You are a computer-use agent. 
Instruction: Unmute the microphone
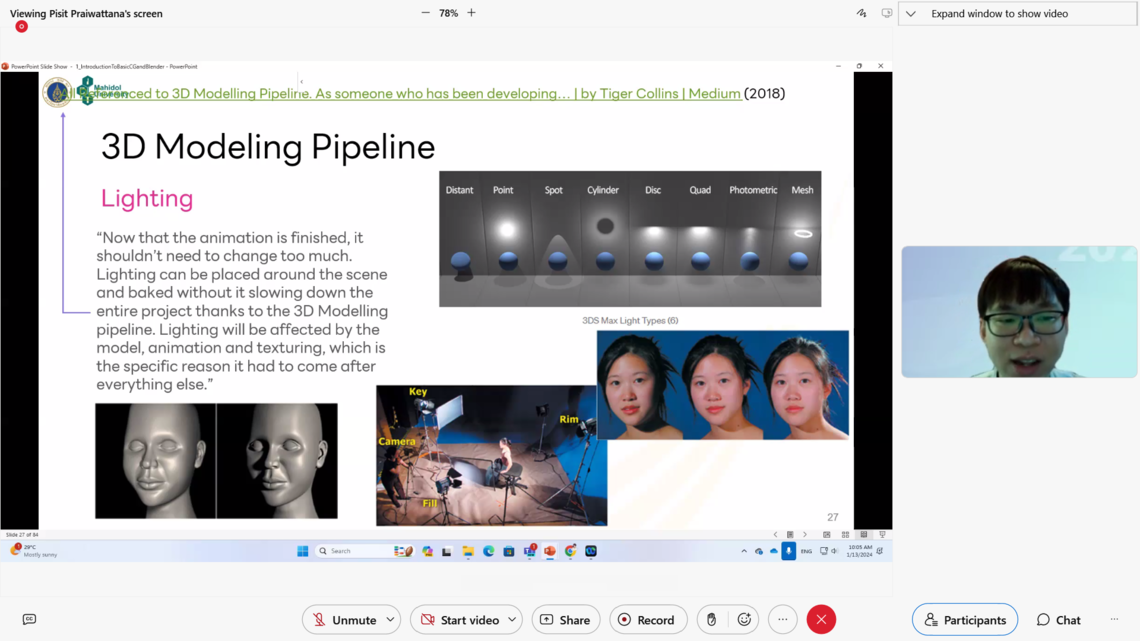(343, 620)
